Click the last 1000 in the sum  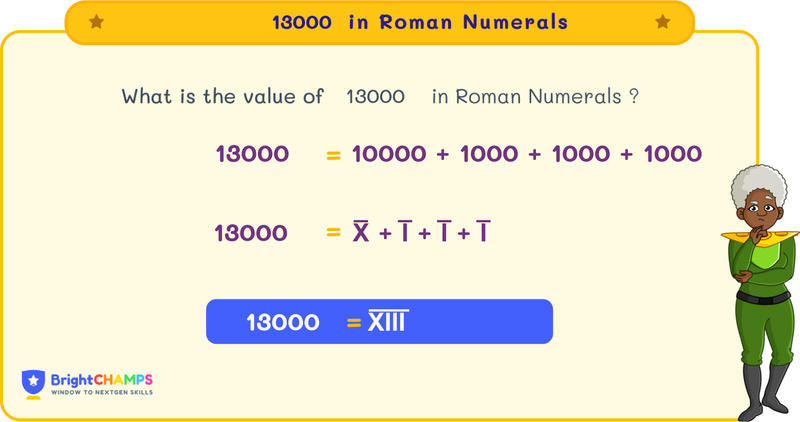click(x=672, y=154)
